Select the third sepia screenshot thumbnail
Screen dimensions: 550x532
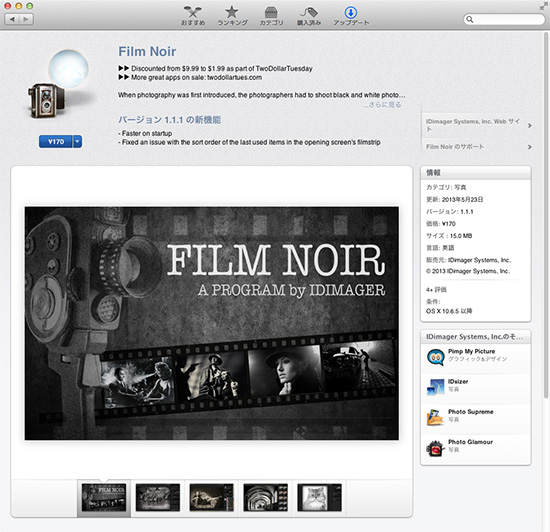212,497
